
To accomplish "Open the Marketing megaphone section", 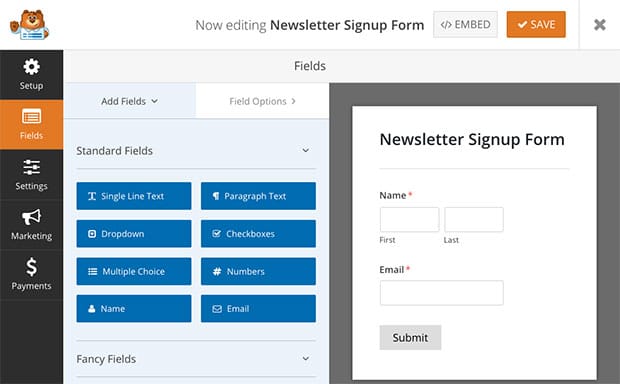I will point(31,225).
